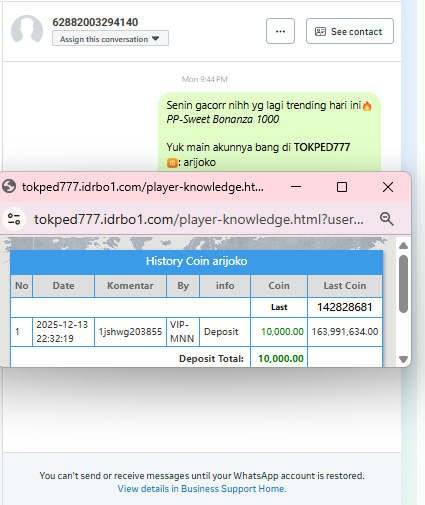Click the site information icon in address bar
The width and height of the screenshot is (425, 505).
14,219
